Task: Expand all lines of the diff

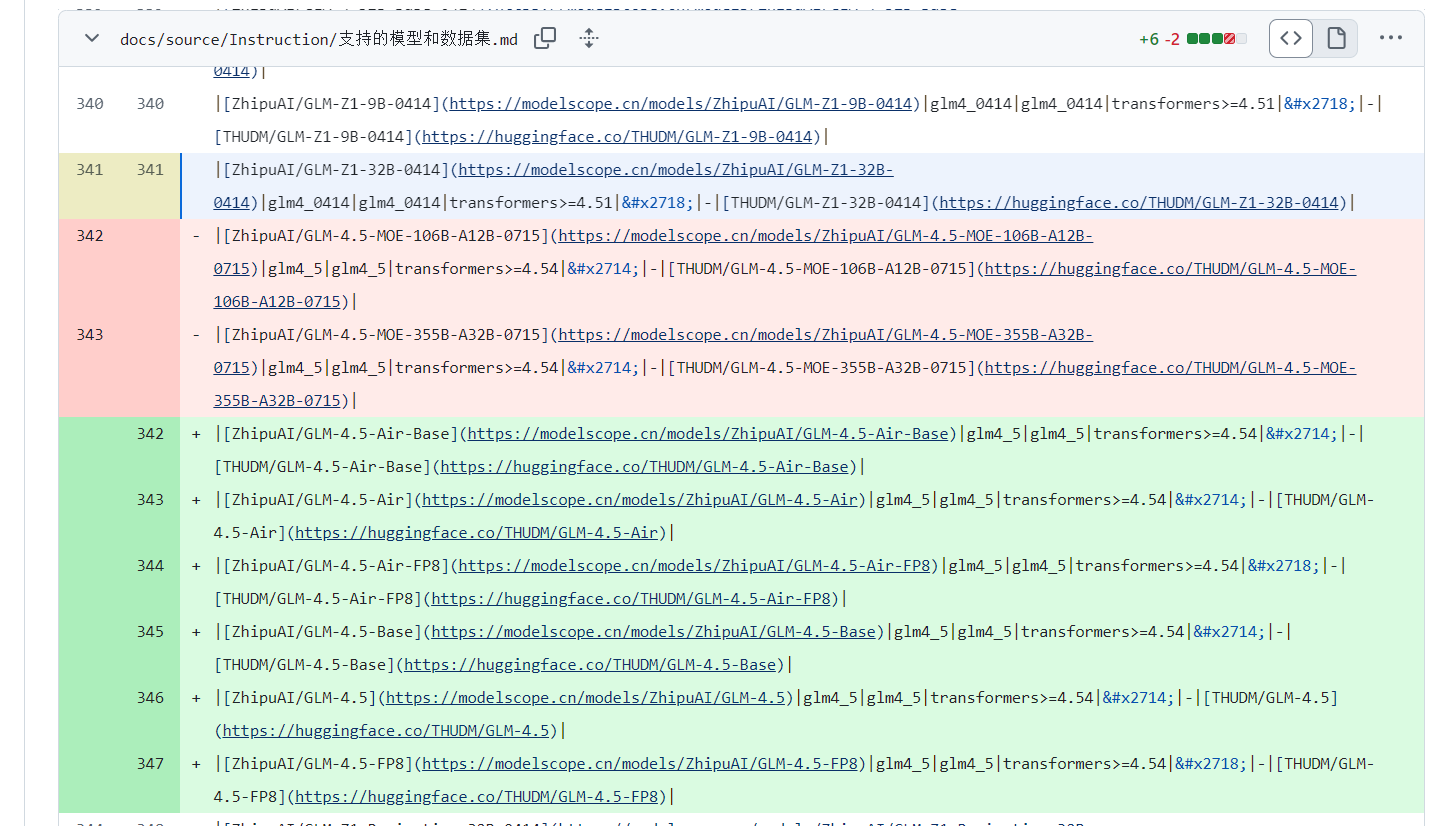Action: point(589,39)
